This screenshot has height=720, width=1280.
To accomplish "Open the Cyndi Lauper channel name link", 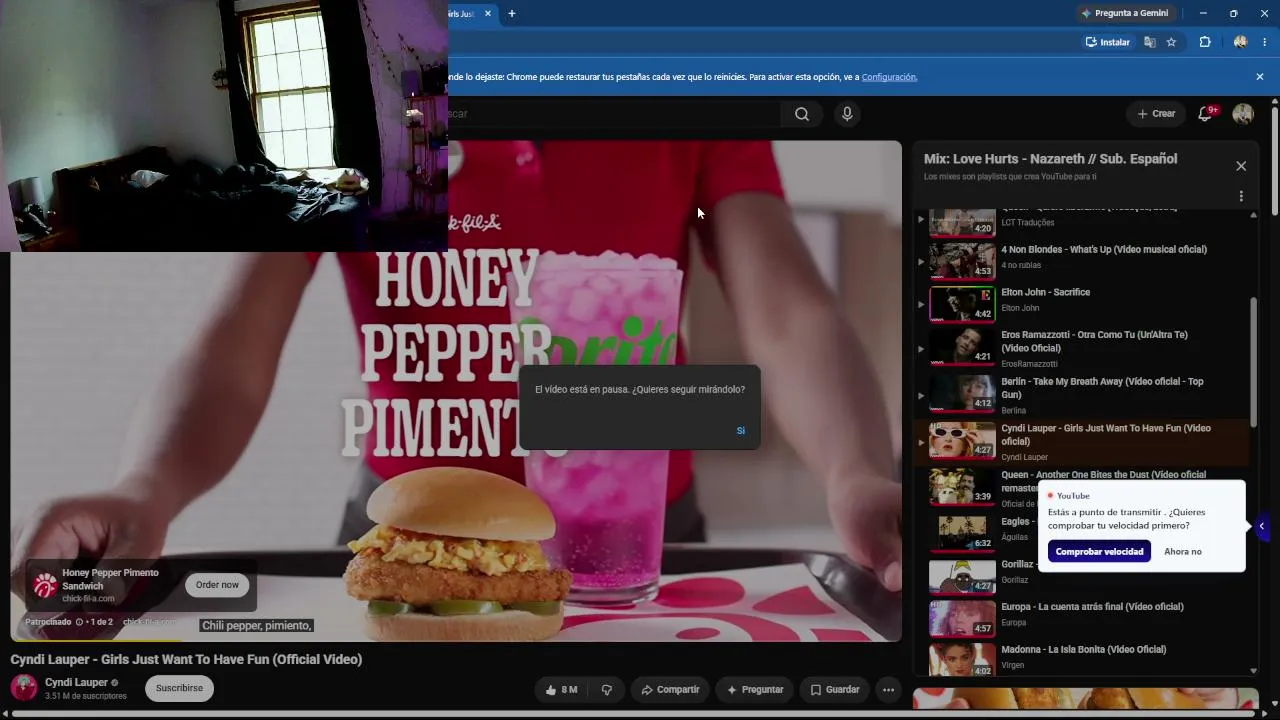I will point(76,682).
